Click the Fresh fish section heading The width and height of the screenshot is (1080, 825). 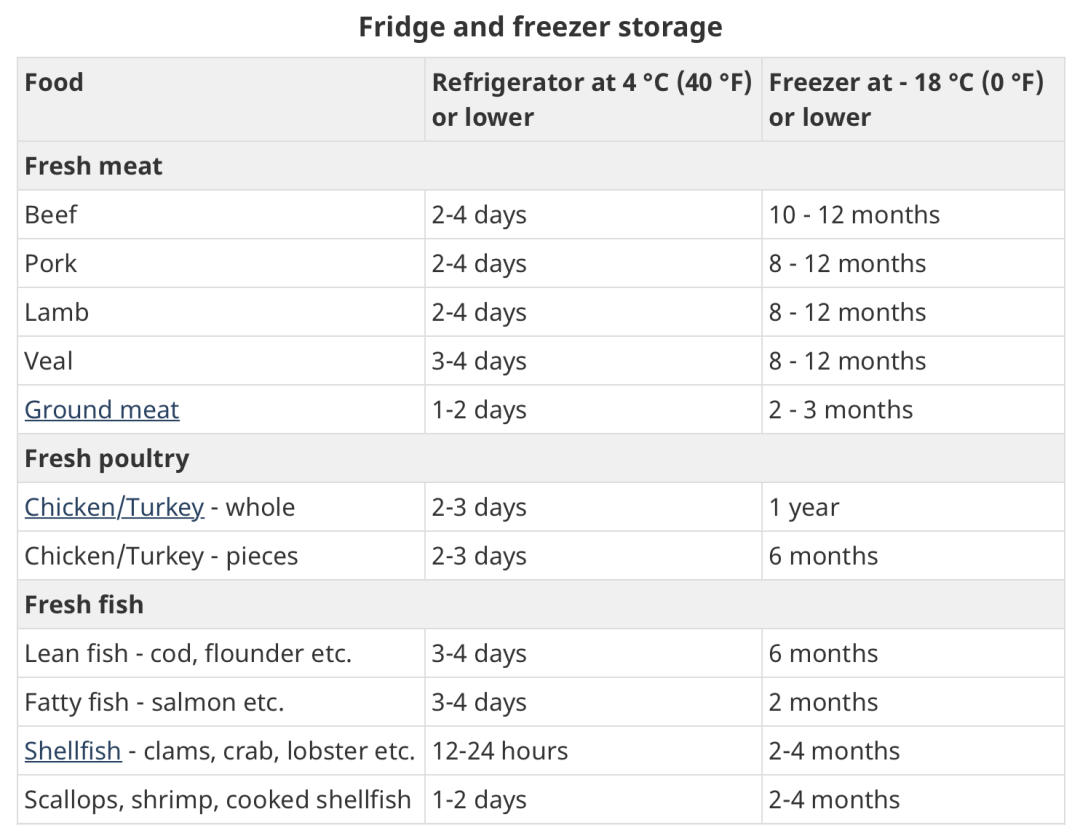(84, 605)
